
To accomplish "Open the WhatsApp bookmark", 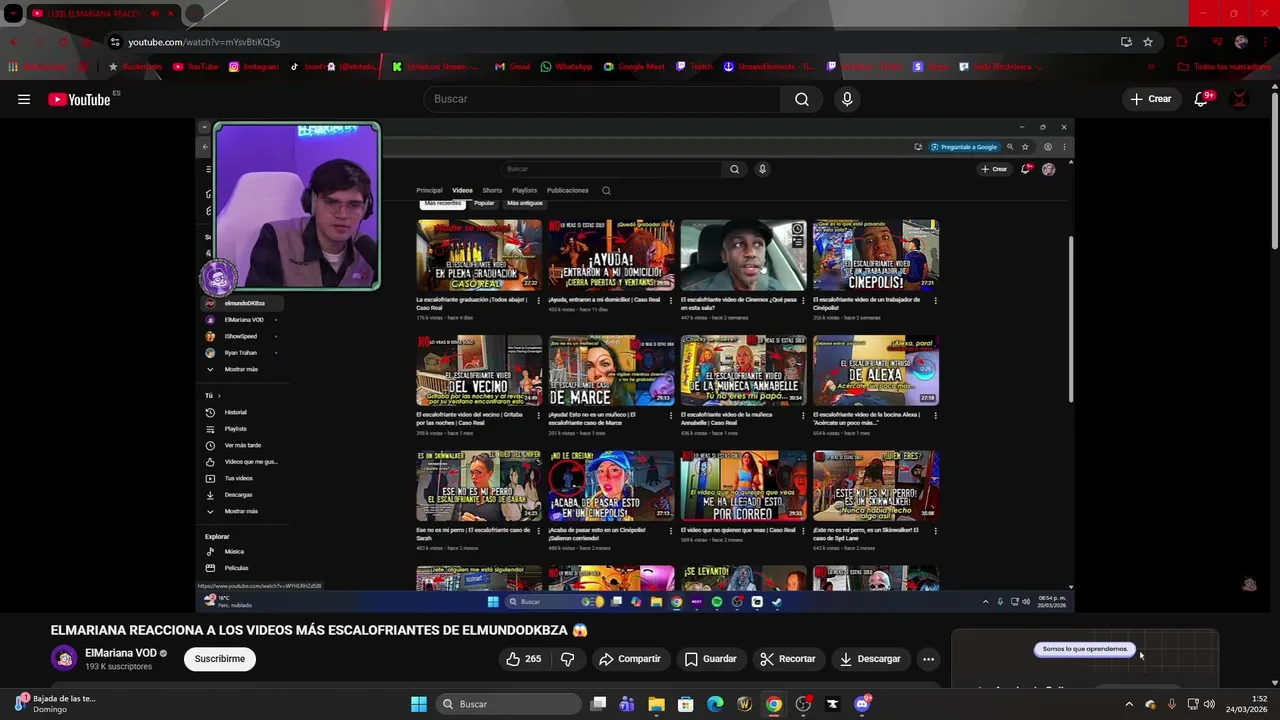I will coord(566,67).
